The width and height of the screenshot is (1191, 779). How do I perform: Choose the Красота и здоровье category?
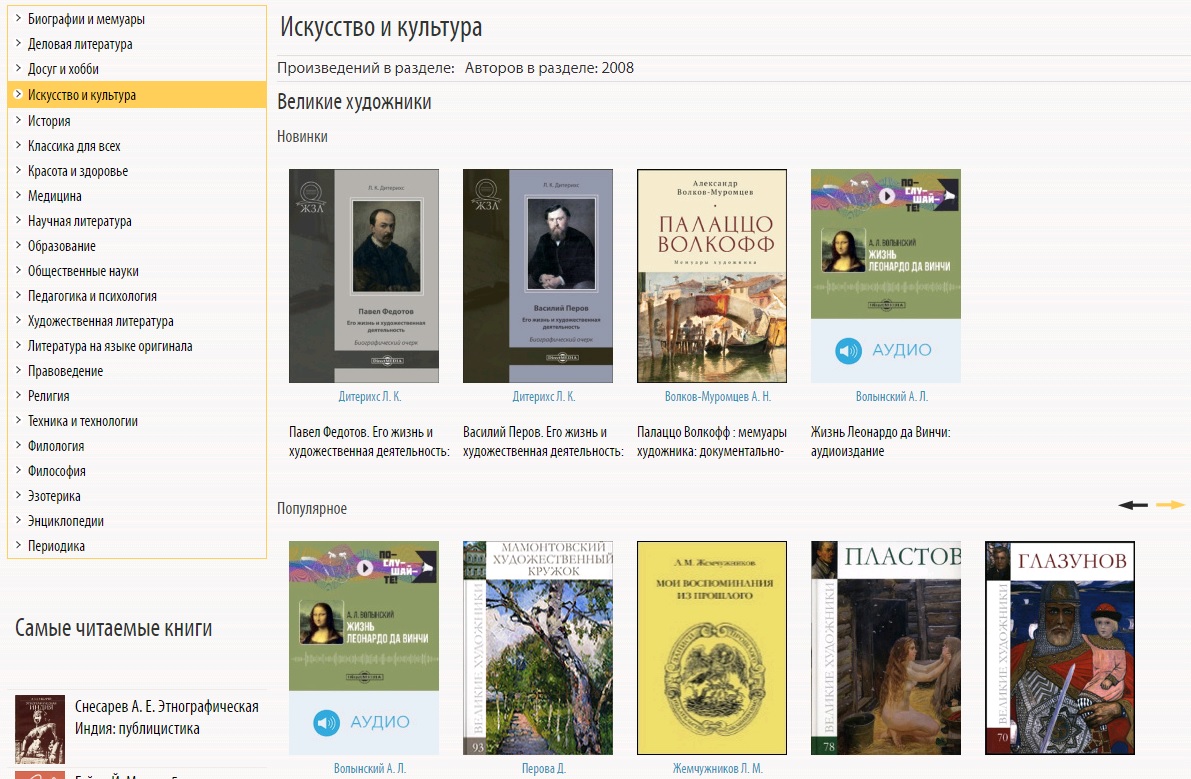(77, 171)
